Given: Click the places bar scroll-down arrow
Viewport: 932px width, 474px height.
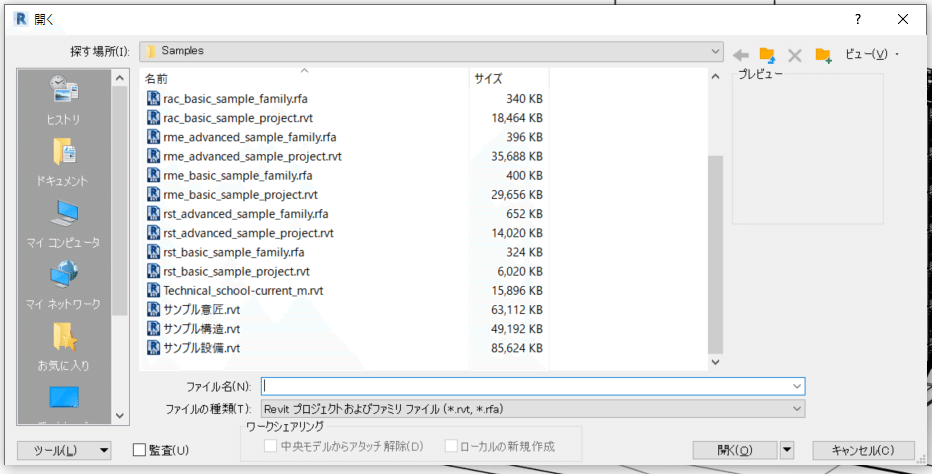Looking at the screenshot, I should (119, 416).
